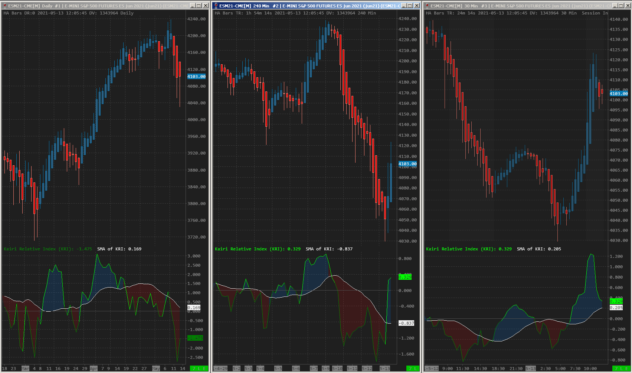Click the 240 Min chart window icon

coord(216,6)
